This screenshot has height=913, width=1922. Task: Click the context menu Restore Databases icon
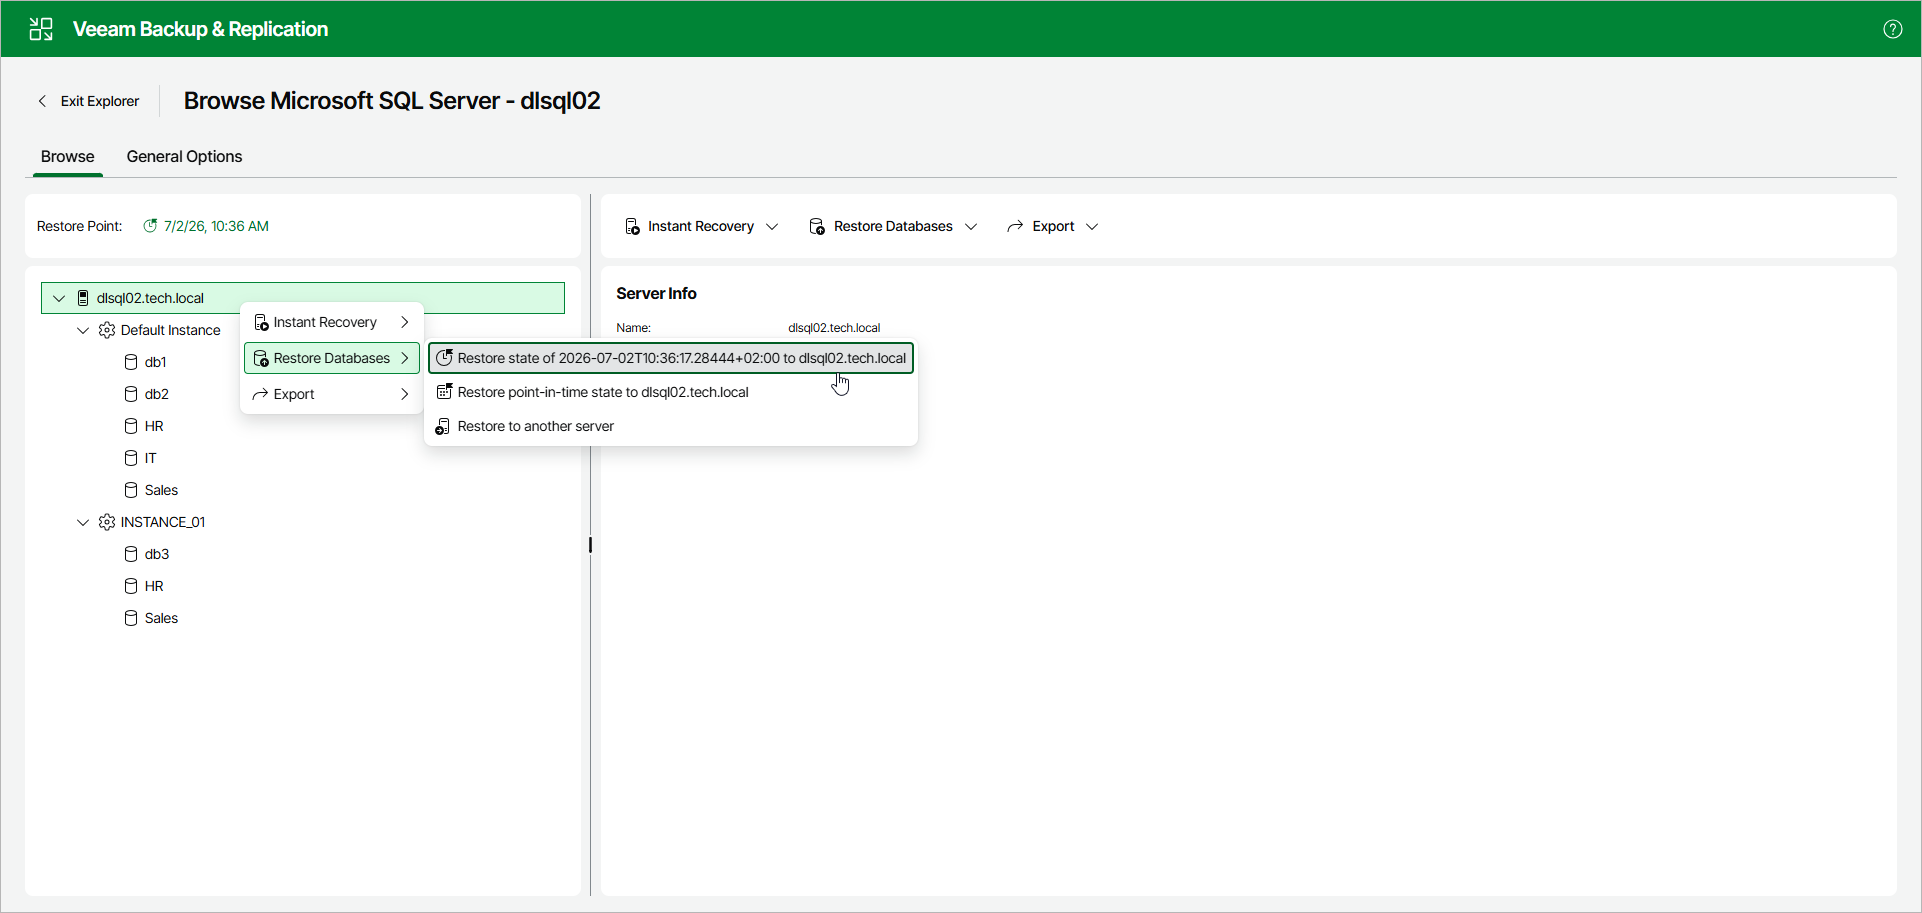(x=261, y=358)
